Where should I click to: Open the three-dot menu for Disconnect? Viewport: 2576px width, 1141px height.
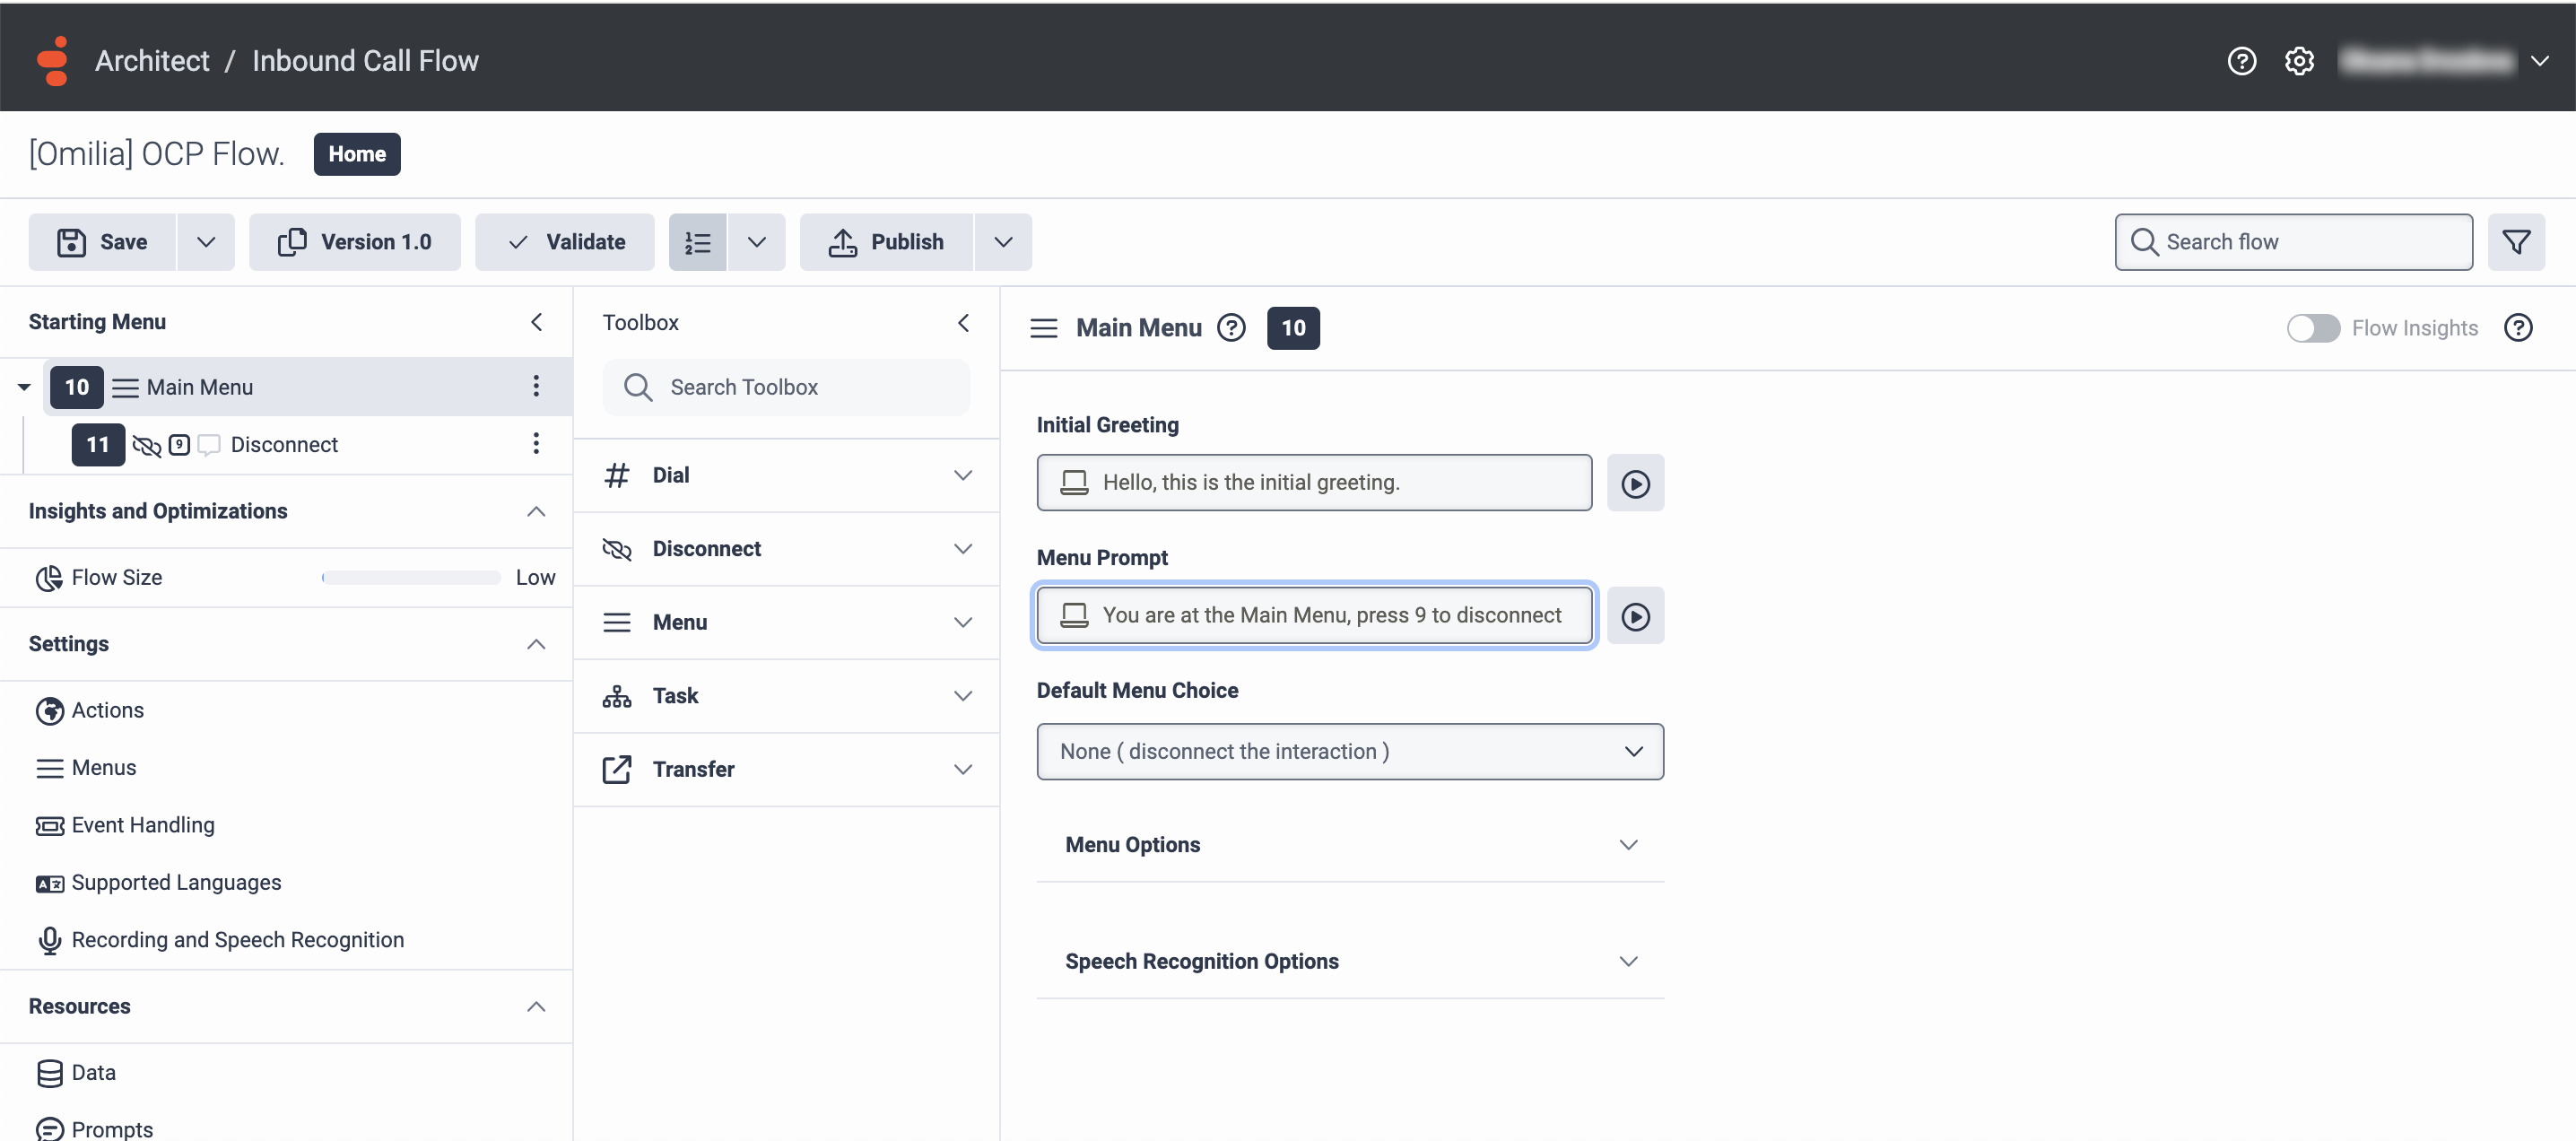536,444
